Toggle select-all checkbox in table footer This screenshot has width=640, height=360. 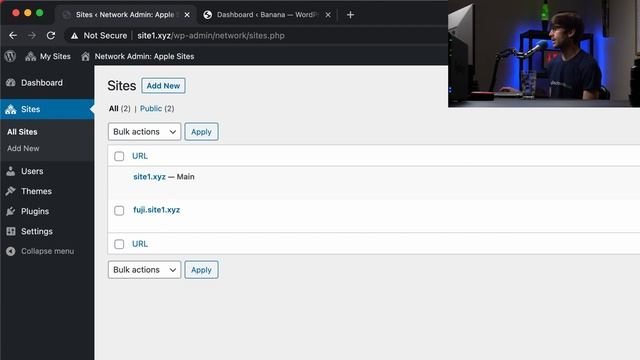[119, 244]
